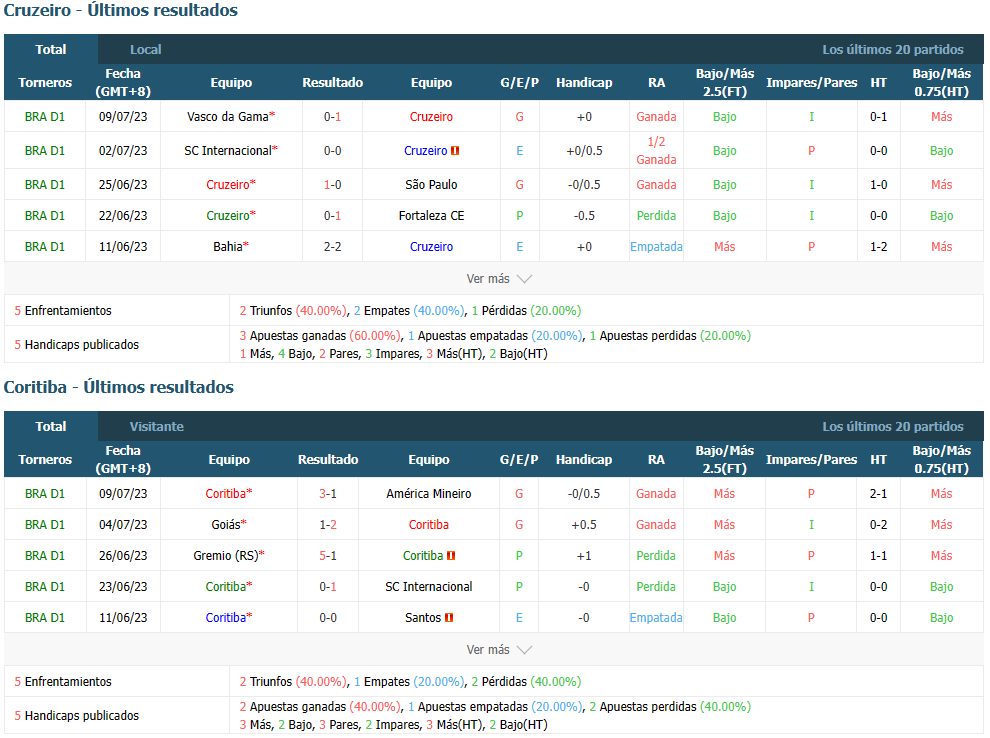The width and height of the screenshot is (990, 738).
Task: Switch to the Visitante tab
Action: [157, 426]
